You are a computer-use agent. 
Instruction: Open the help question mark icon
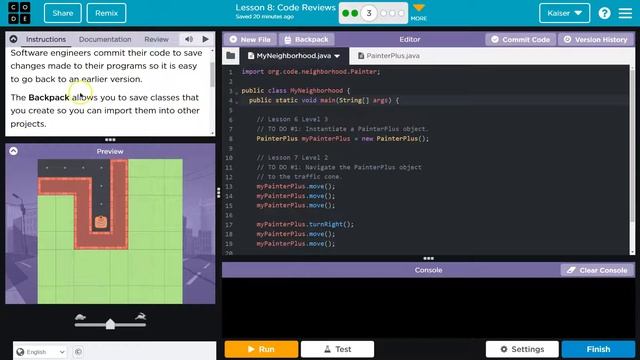[604, 13]
